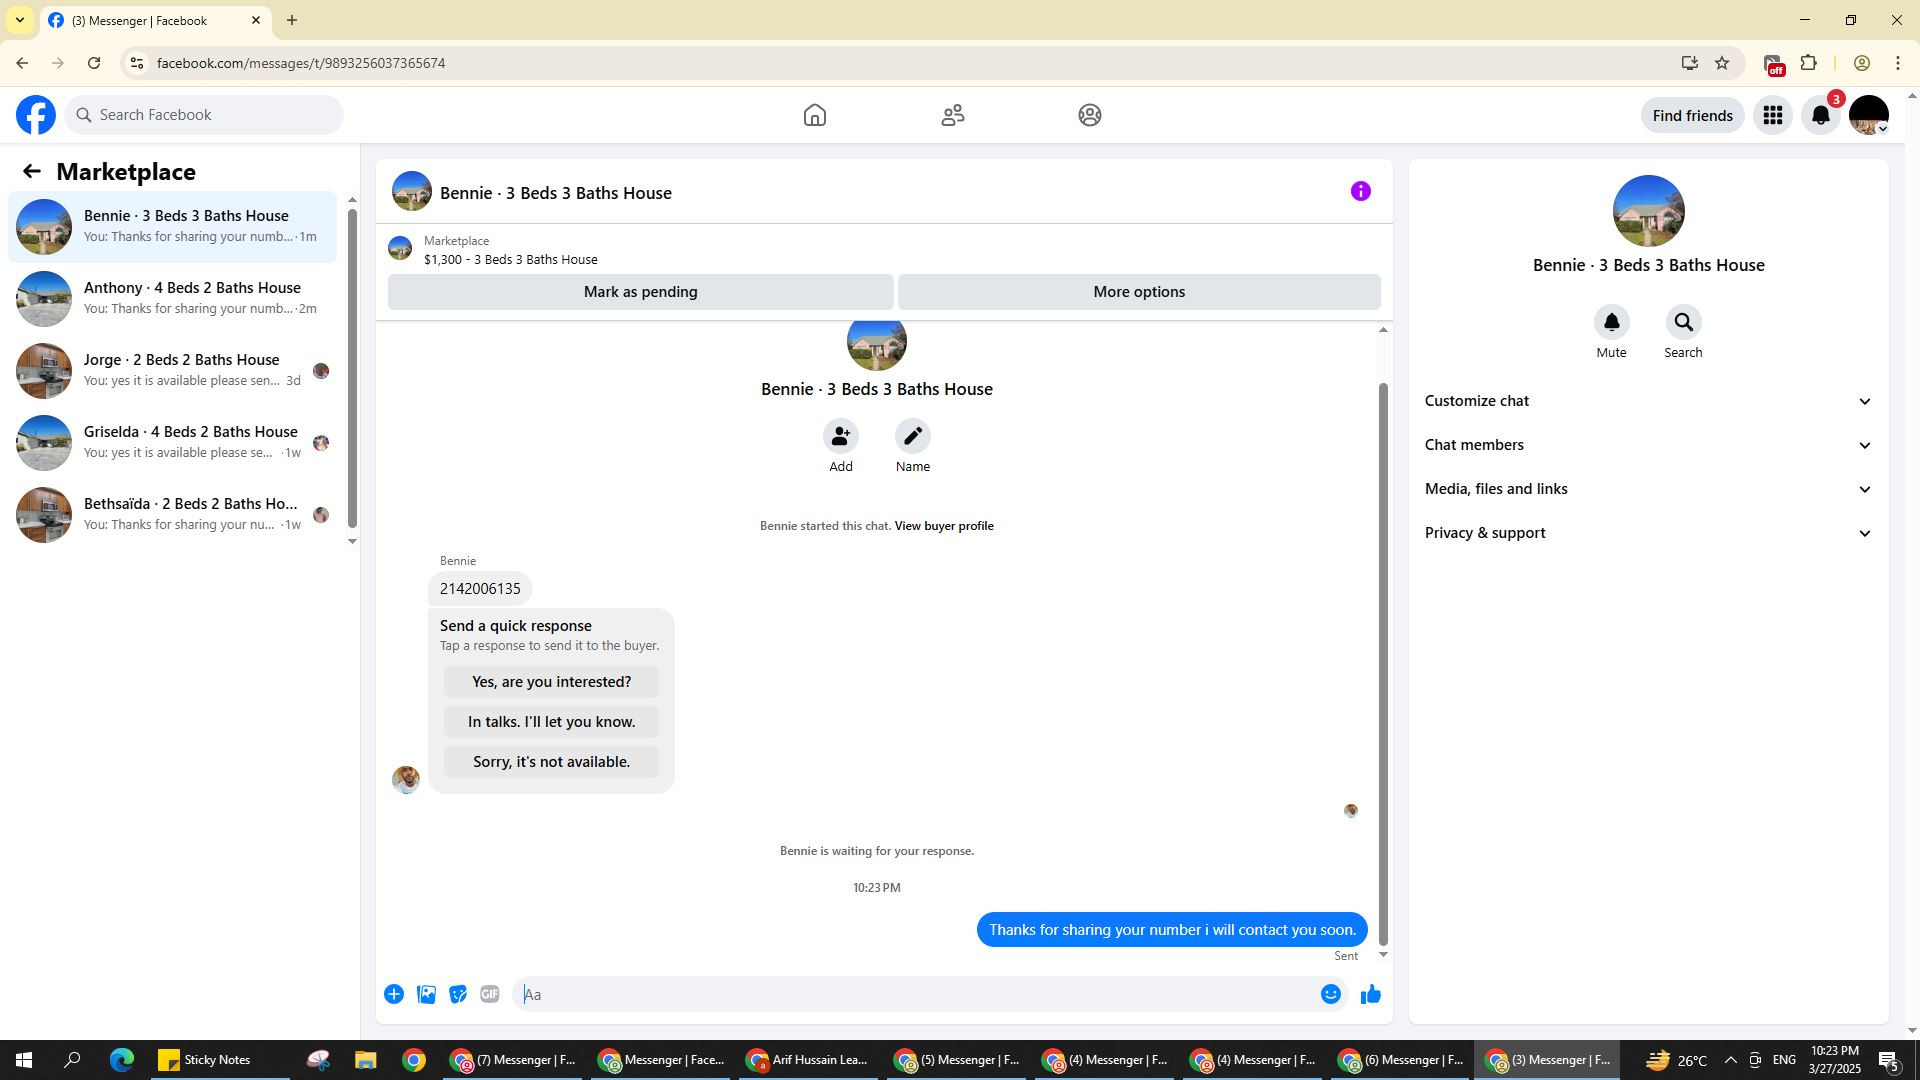1920x1080 pixels.
Task: Open the Facebook logo home link
Action: pyautogui.click(x=36, y=115)
